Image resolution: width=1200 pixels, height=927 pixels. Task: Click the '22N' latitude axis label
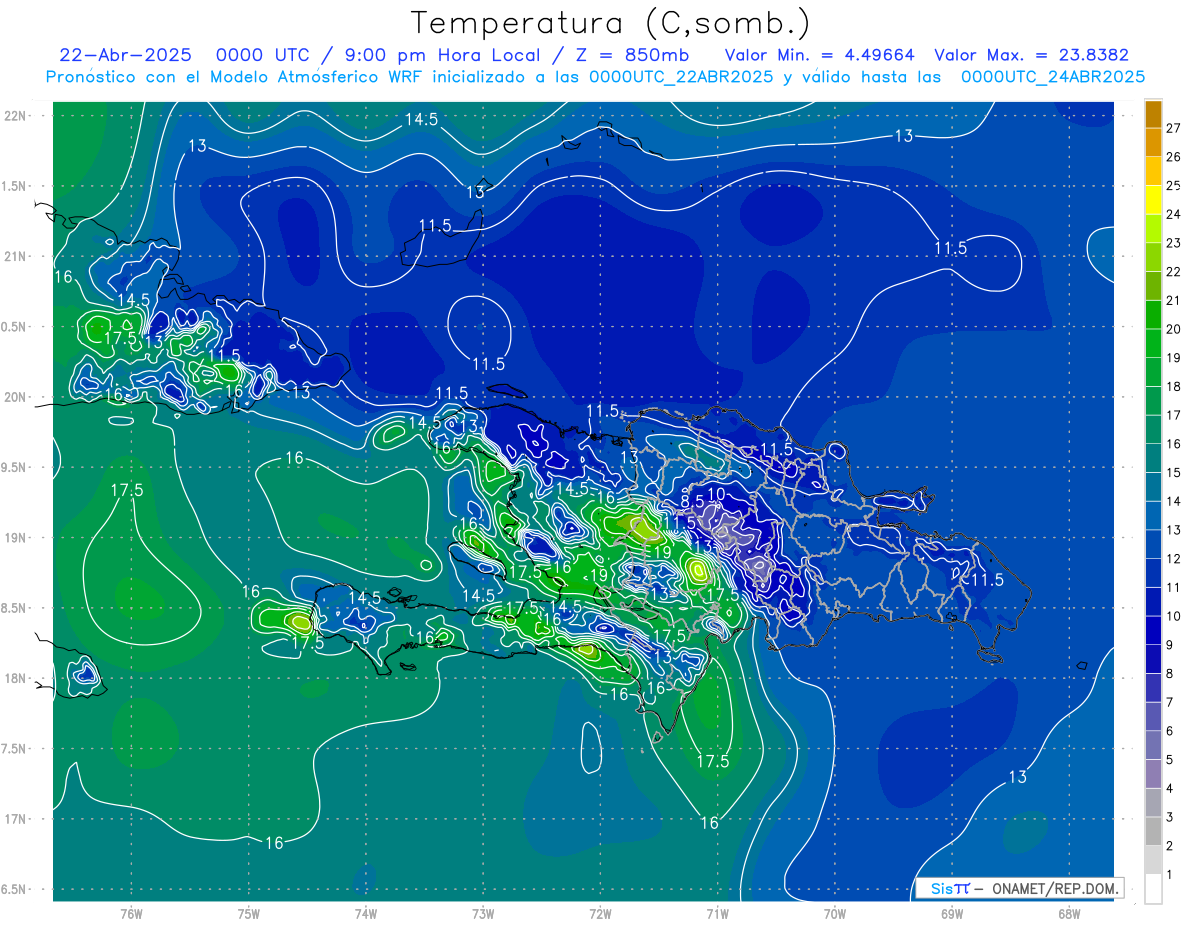point(15,115)
